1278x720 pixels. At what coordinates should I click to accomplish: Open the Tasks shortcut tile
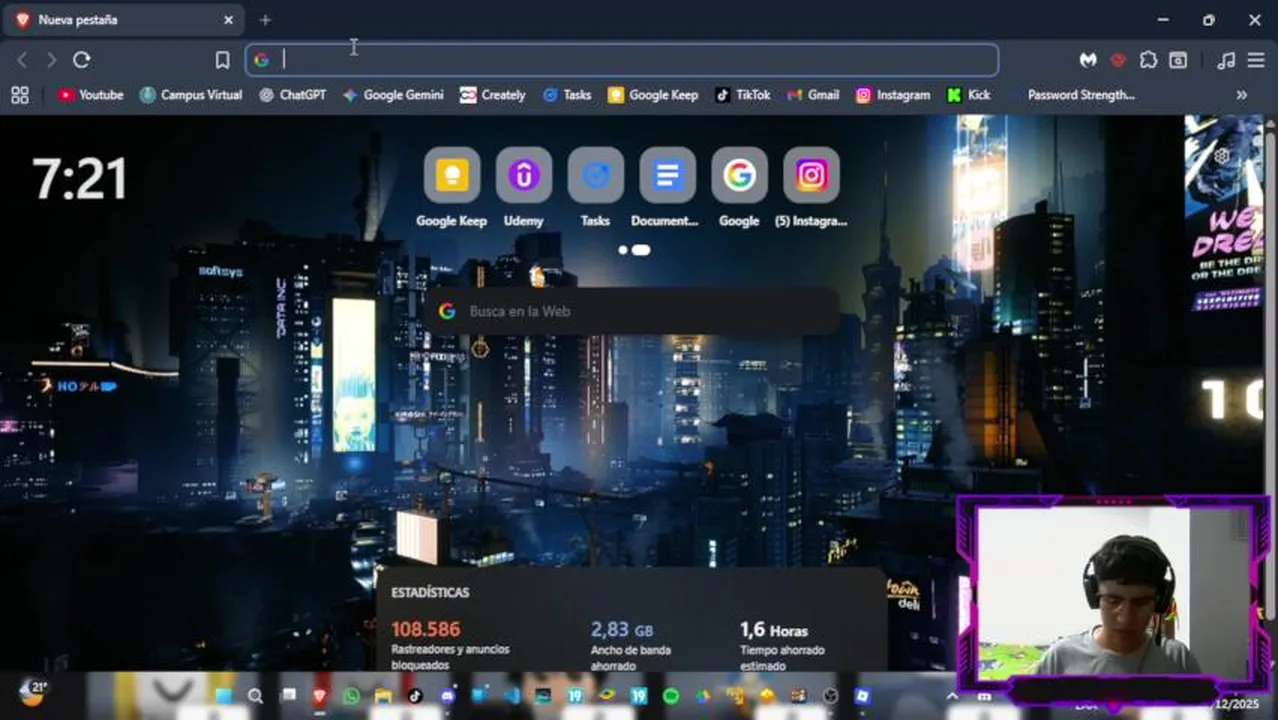[x=595, y=188]
